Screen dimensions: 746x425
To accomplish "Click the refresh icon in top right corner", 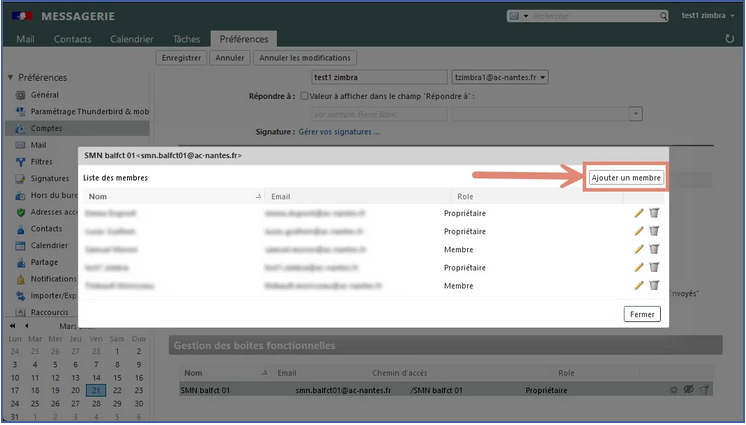I will 729,39.
